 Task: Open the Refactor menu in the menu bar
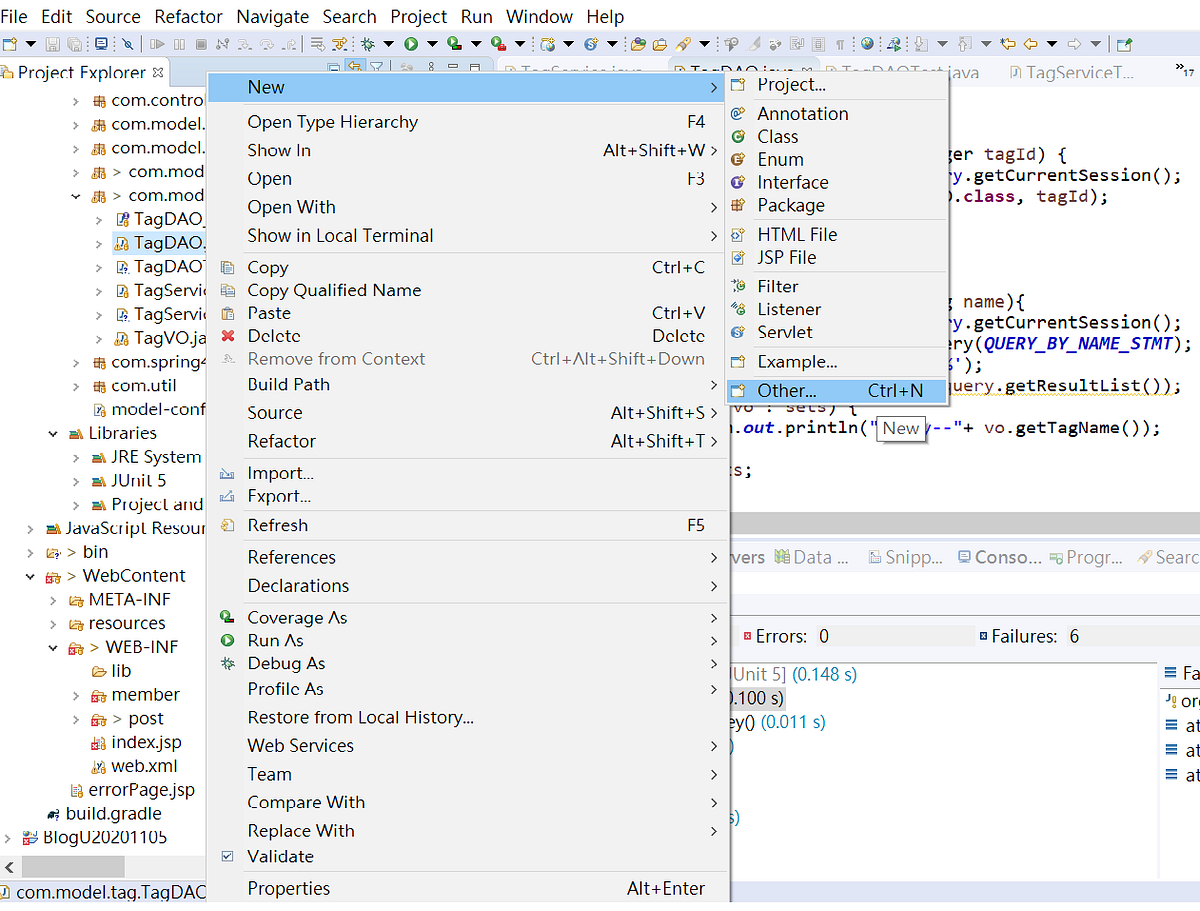[188, 16]
